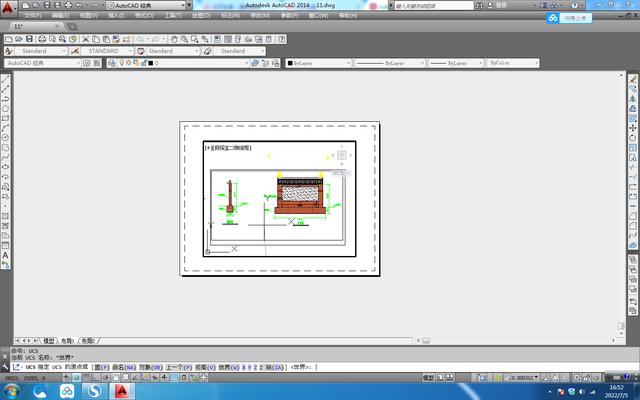Switch to the 布局1 layout tab
The width and height of the screenshot is (640, 400).
tap(69, 340)
